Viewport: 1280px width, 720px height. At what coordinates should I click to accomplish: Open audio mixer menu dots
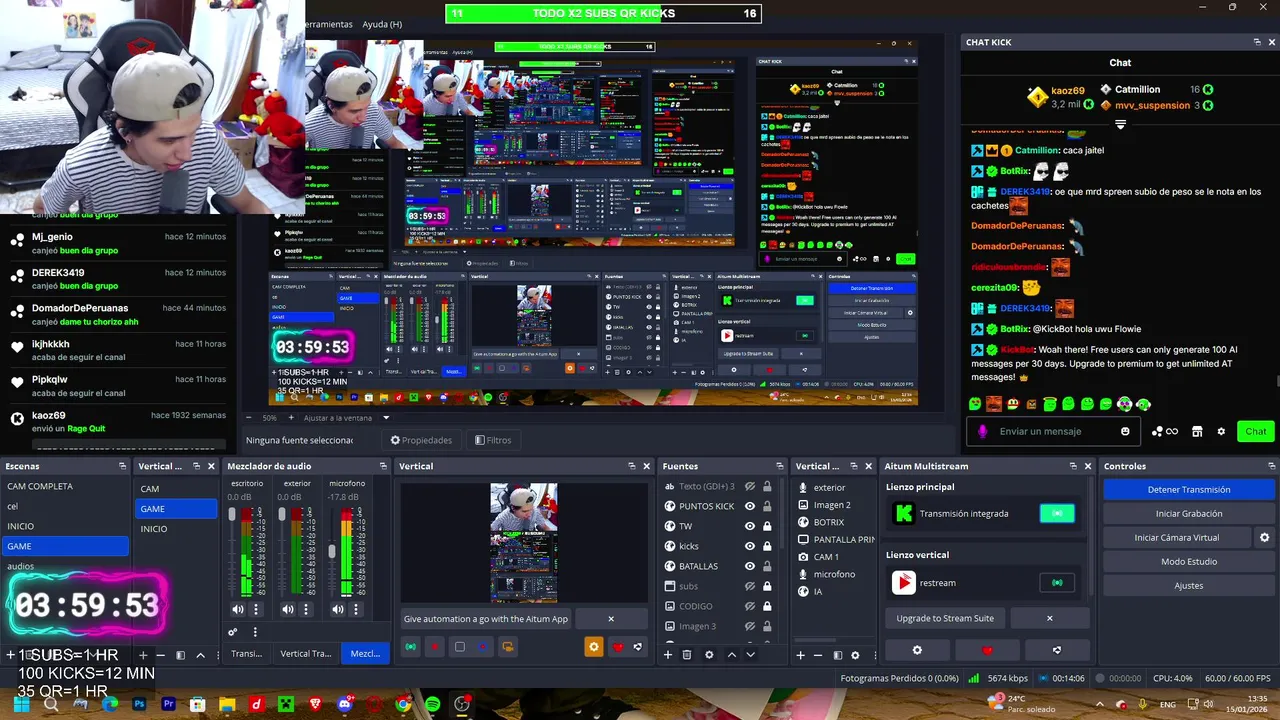click(x=255, y=632)
